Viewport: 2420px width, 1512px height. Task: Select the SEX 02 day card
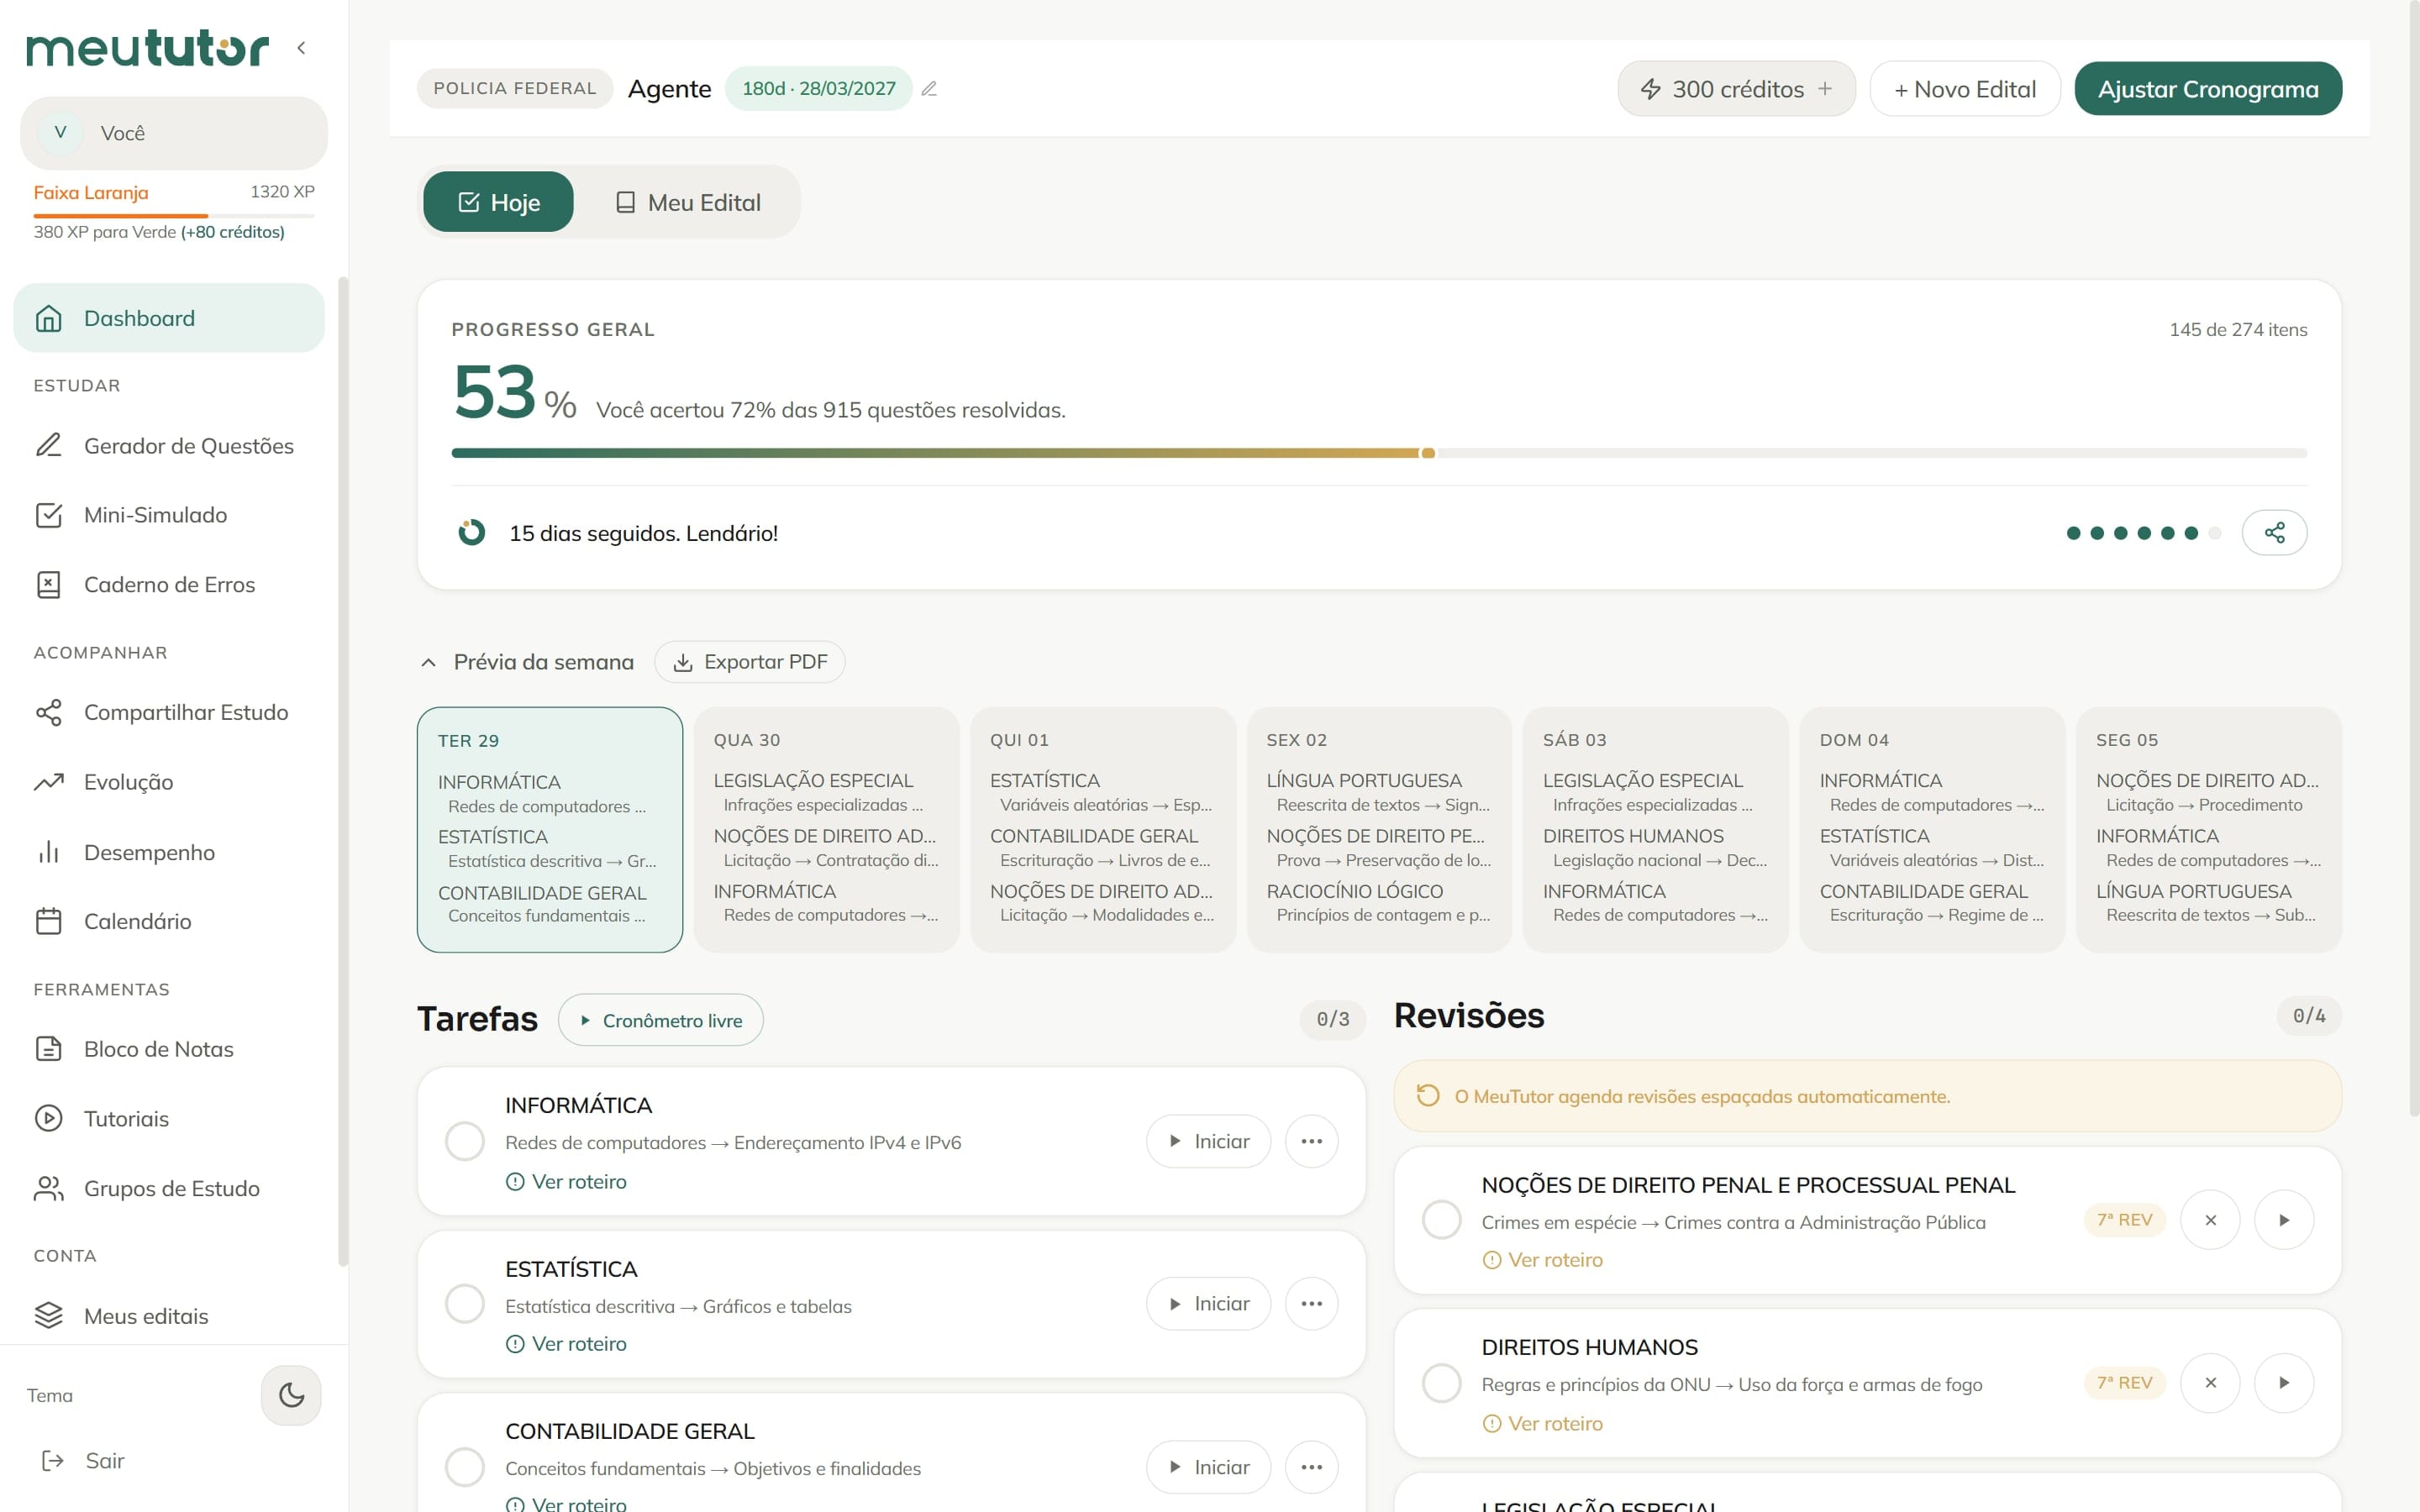pos(1379,829)
